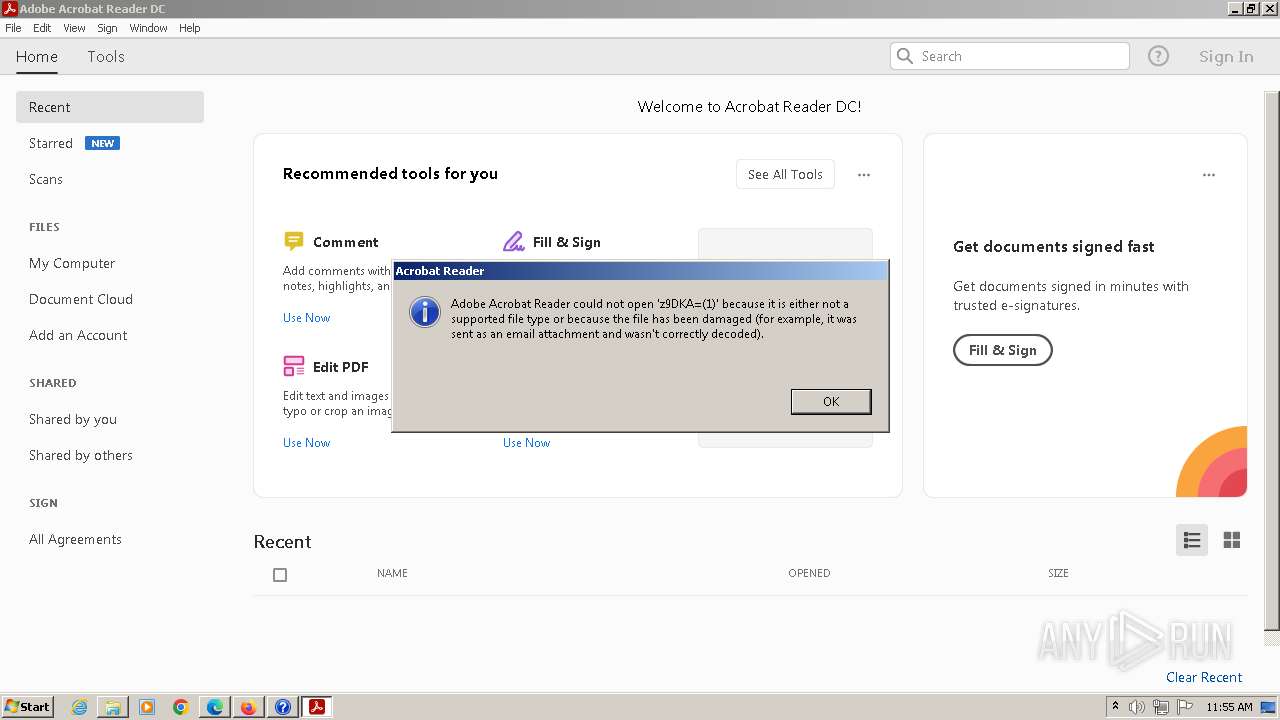Click the action center flag icon
1280x720 pixels.
click(1185, 707)
